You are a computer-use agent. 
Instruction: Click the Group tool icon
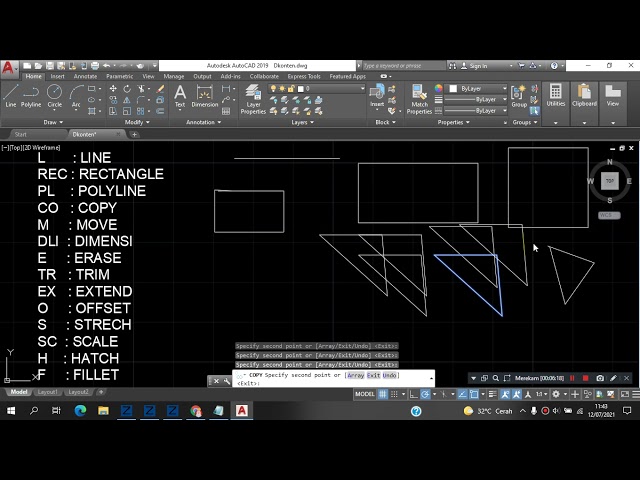pos(519,96)
